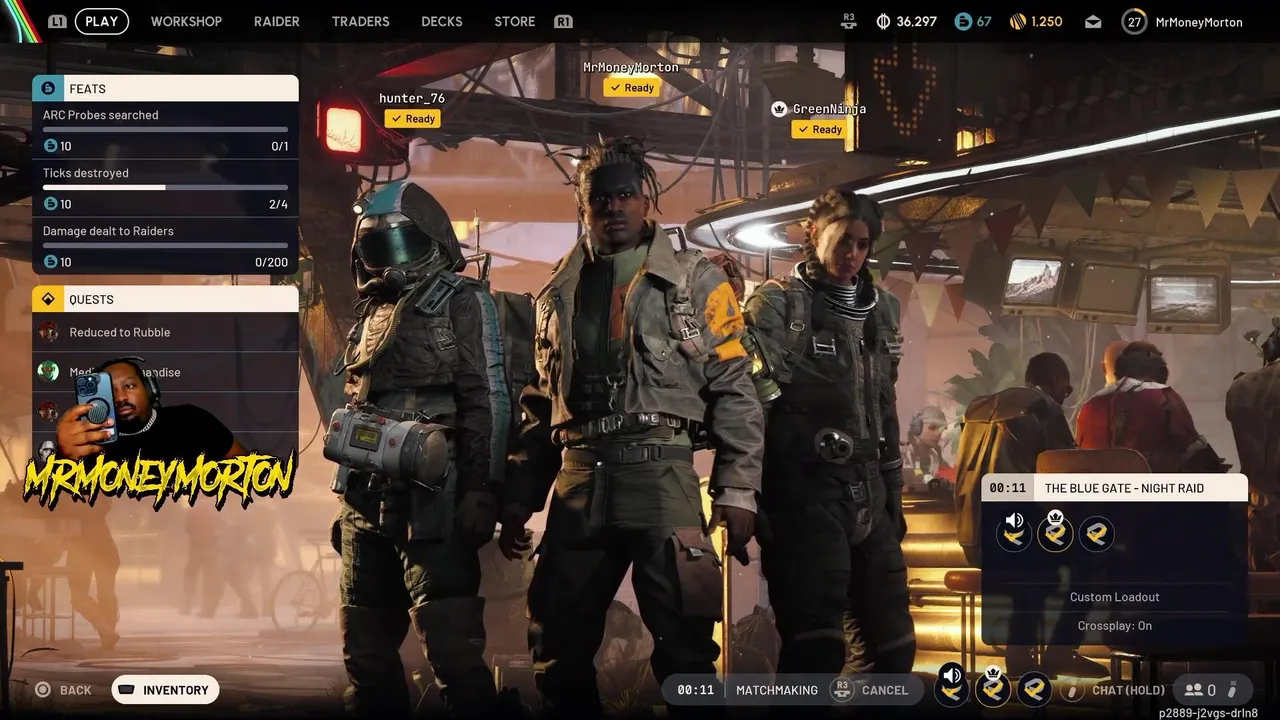
Task: Select the MrMoneyMorton name above center raider
Action: 631,67
